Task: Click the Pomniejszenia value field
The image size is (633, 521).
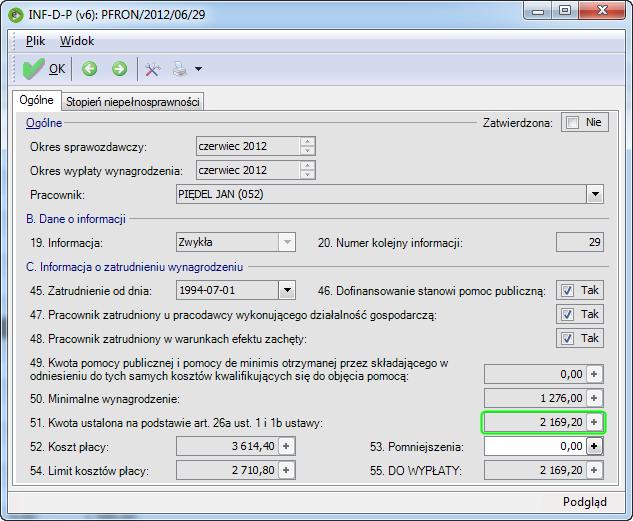Action: [535, 446]
